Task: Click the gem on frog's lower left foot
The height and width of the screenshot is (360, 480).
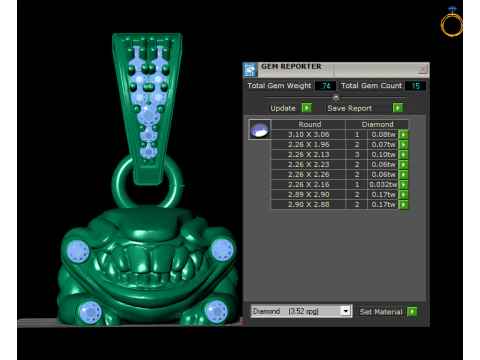Action: (x=90, y=312)
